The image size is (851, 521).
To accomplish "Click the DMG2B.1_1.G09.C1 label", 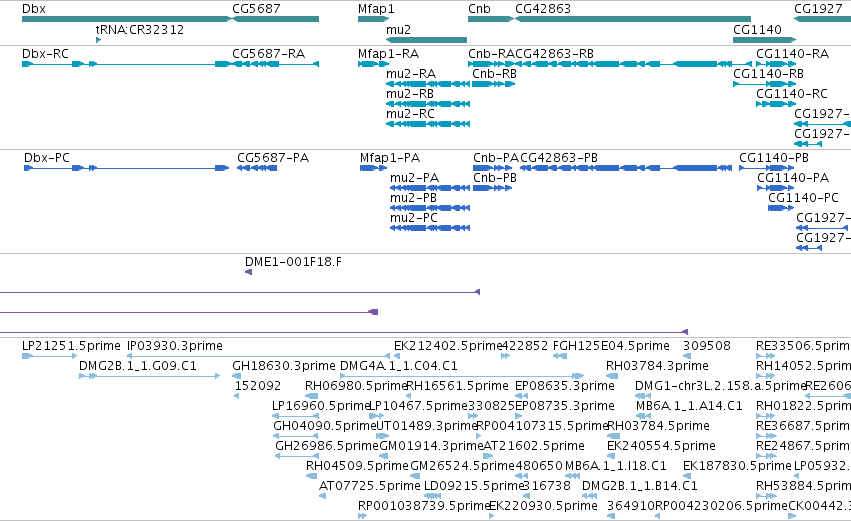I will 138,366.
